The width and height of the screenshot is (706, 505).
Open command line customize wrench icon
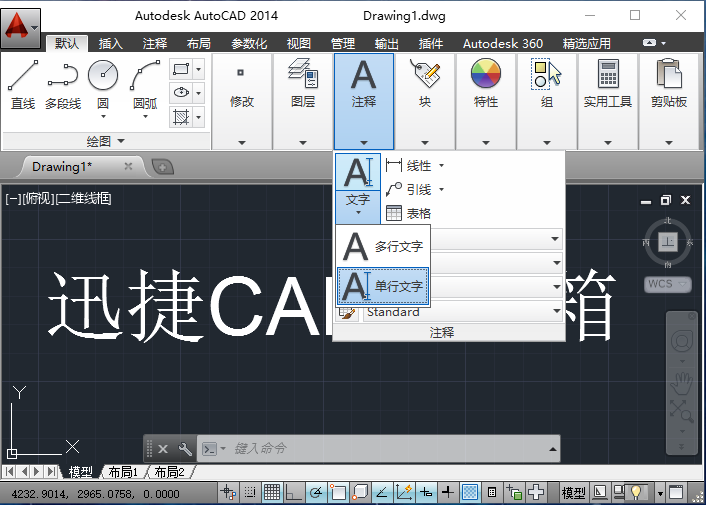point(185,449)
